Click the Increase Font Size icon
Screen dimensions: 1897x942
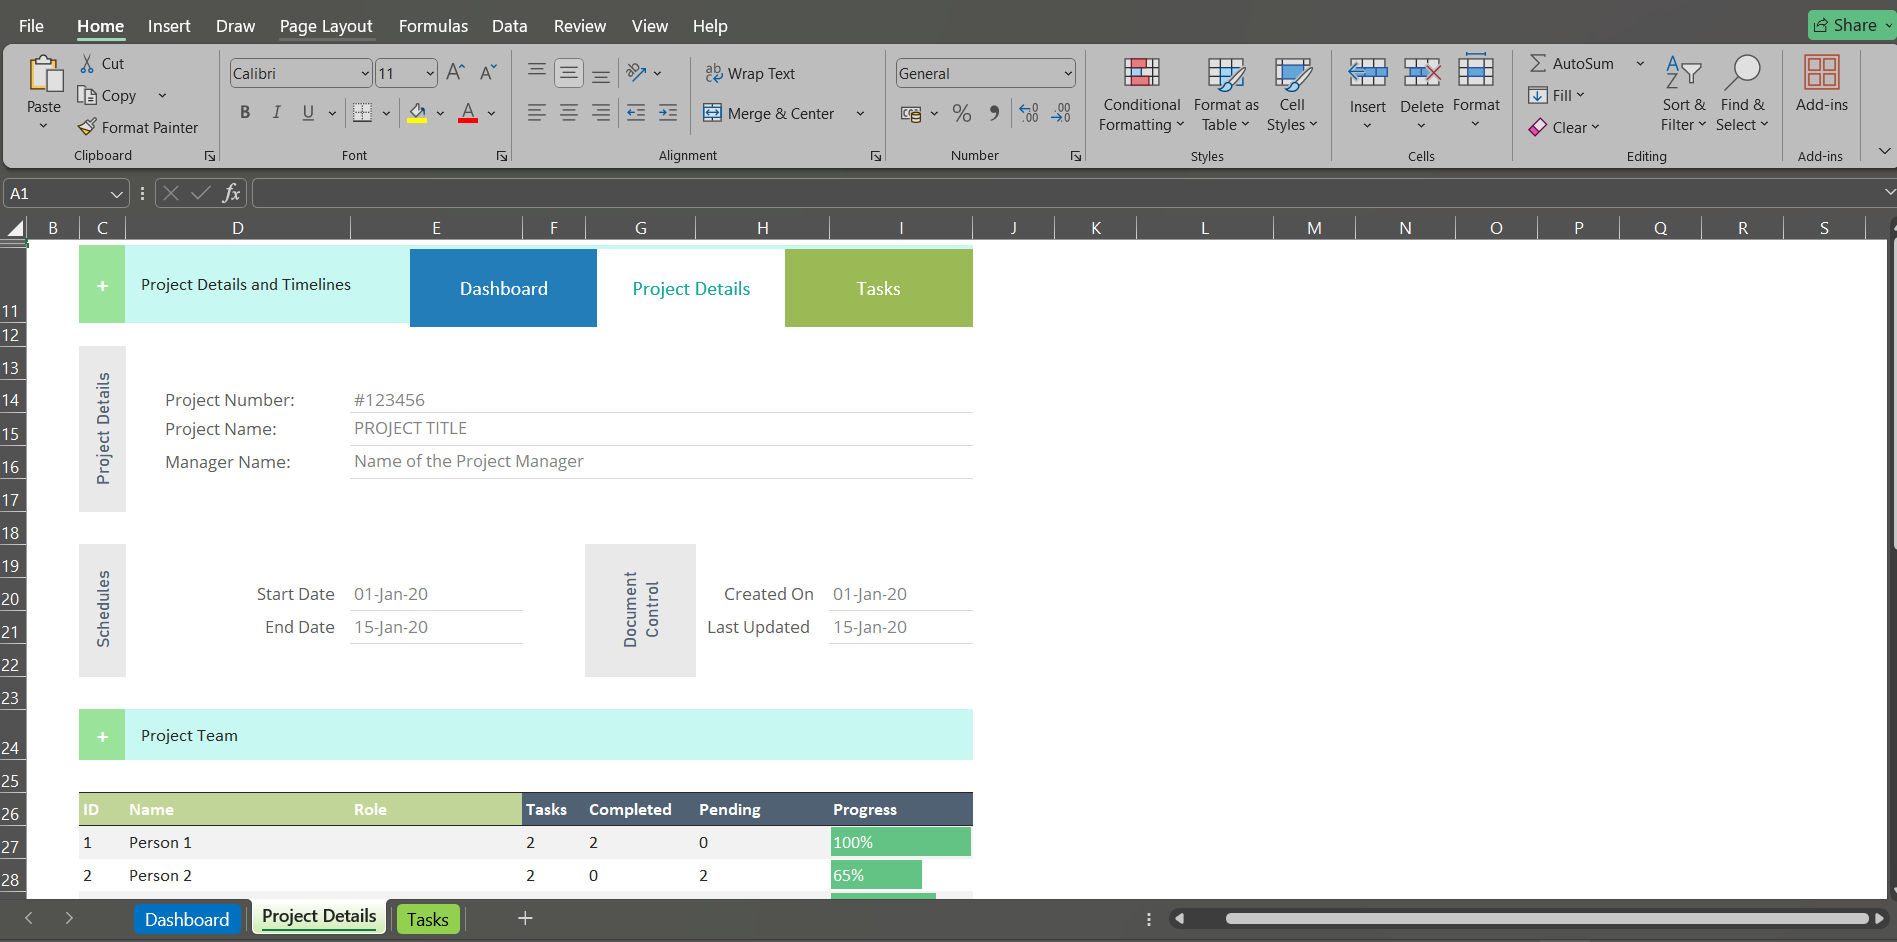(453, 71)
